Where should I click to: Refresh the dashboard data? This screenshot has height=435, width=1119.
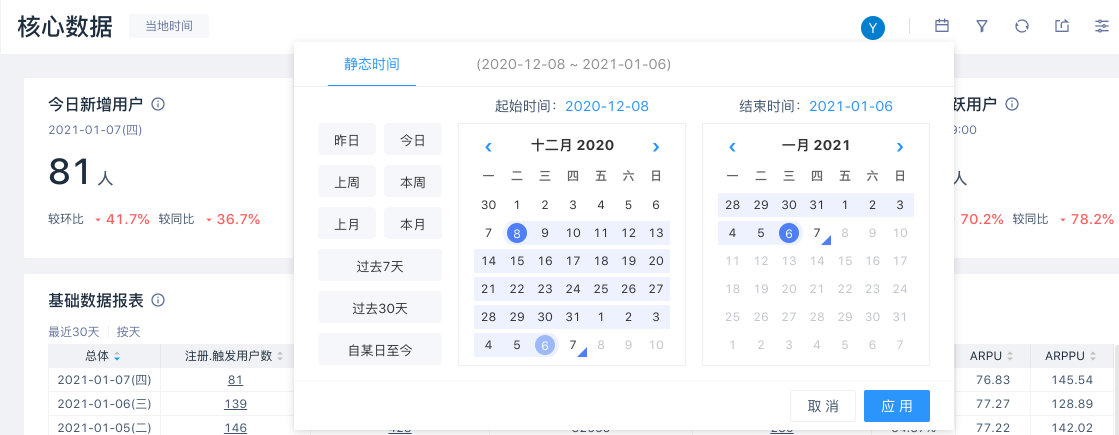1021,27
